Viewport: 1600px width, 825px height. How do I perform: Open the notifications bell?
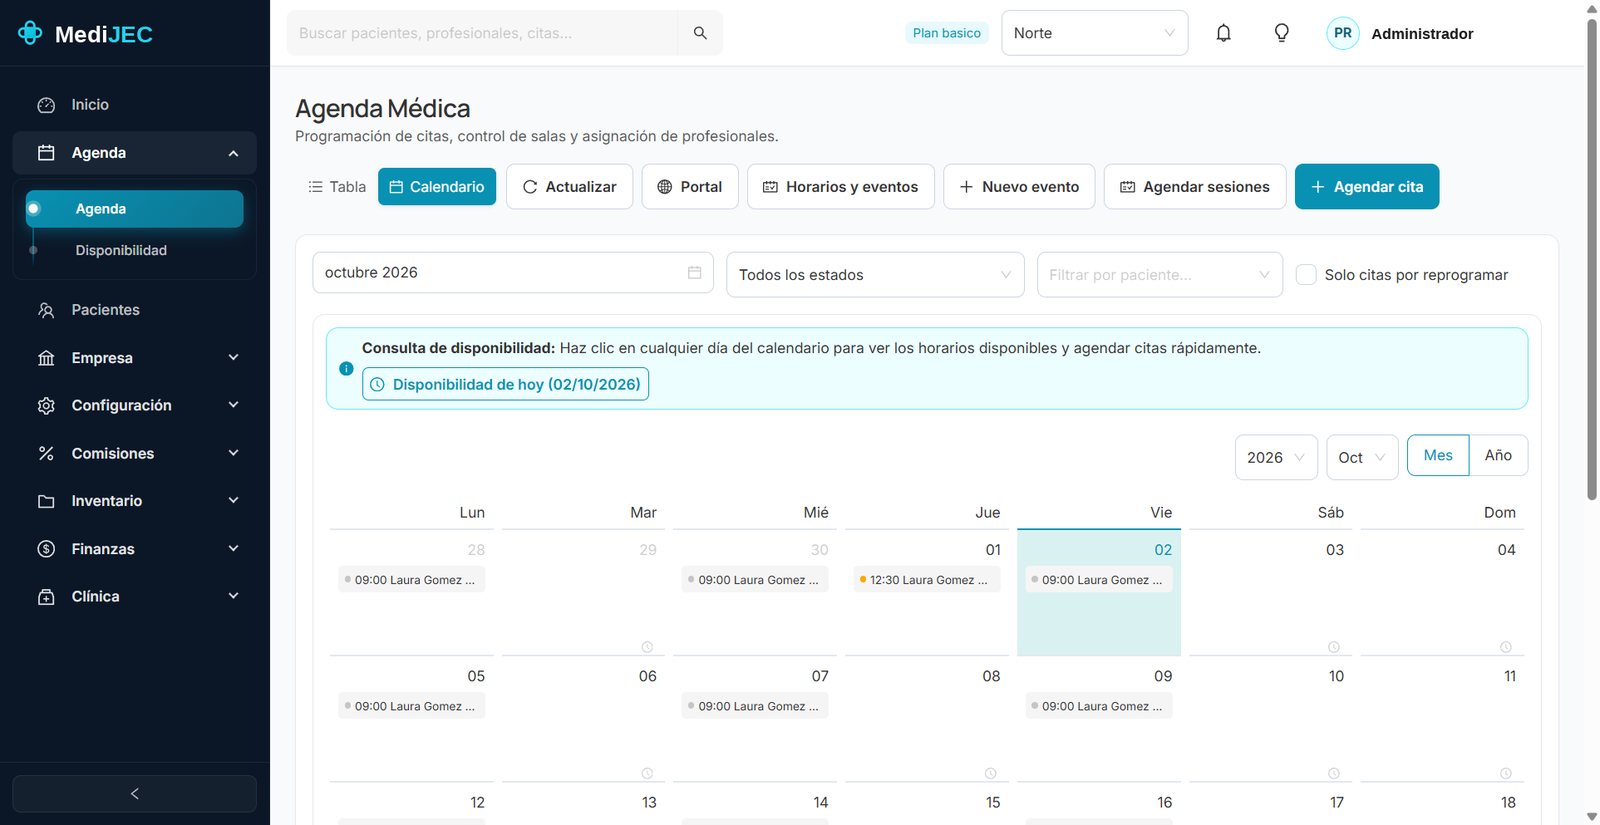click(x=1223, y=33)
